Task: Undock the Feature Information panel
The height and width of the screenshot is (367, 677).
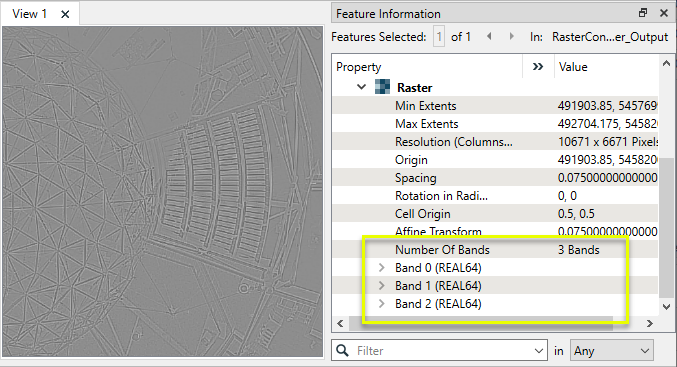Action: tap(643, 13)
